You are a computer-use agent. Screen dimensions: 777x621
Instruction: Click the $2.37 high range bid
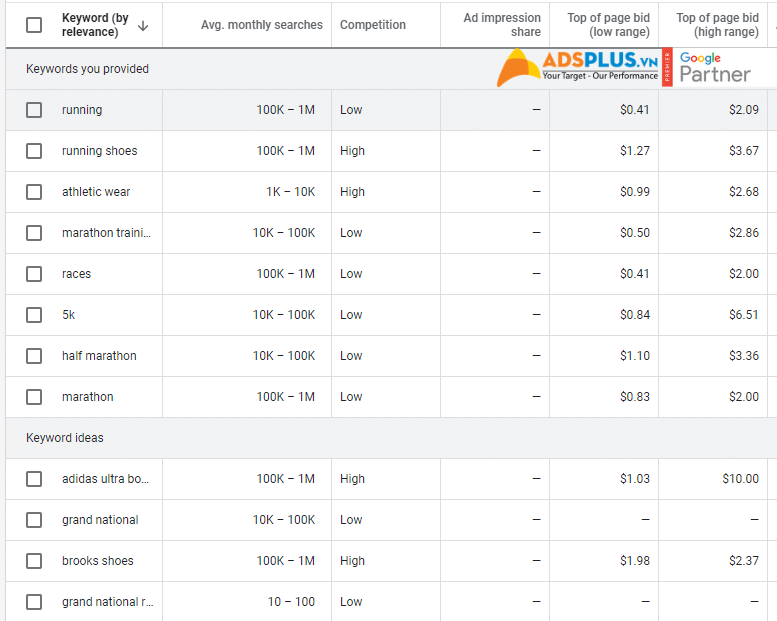(x=744, y=561)
